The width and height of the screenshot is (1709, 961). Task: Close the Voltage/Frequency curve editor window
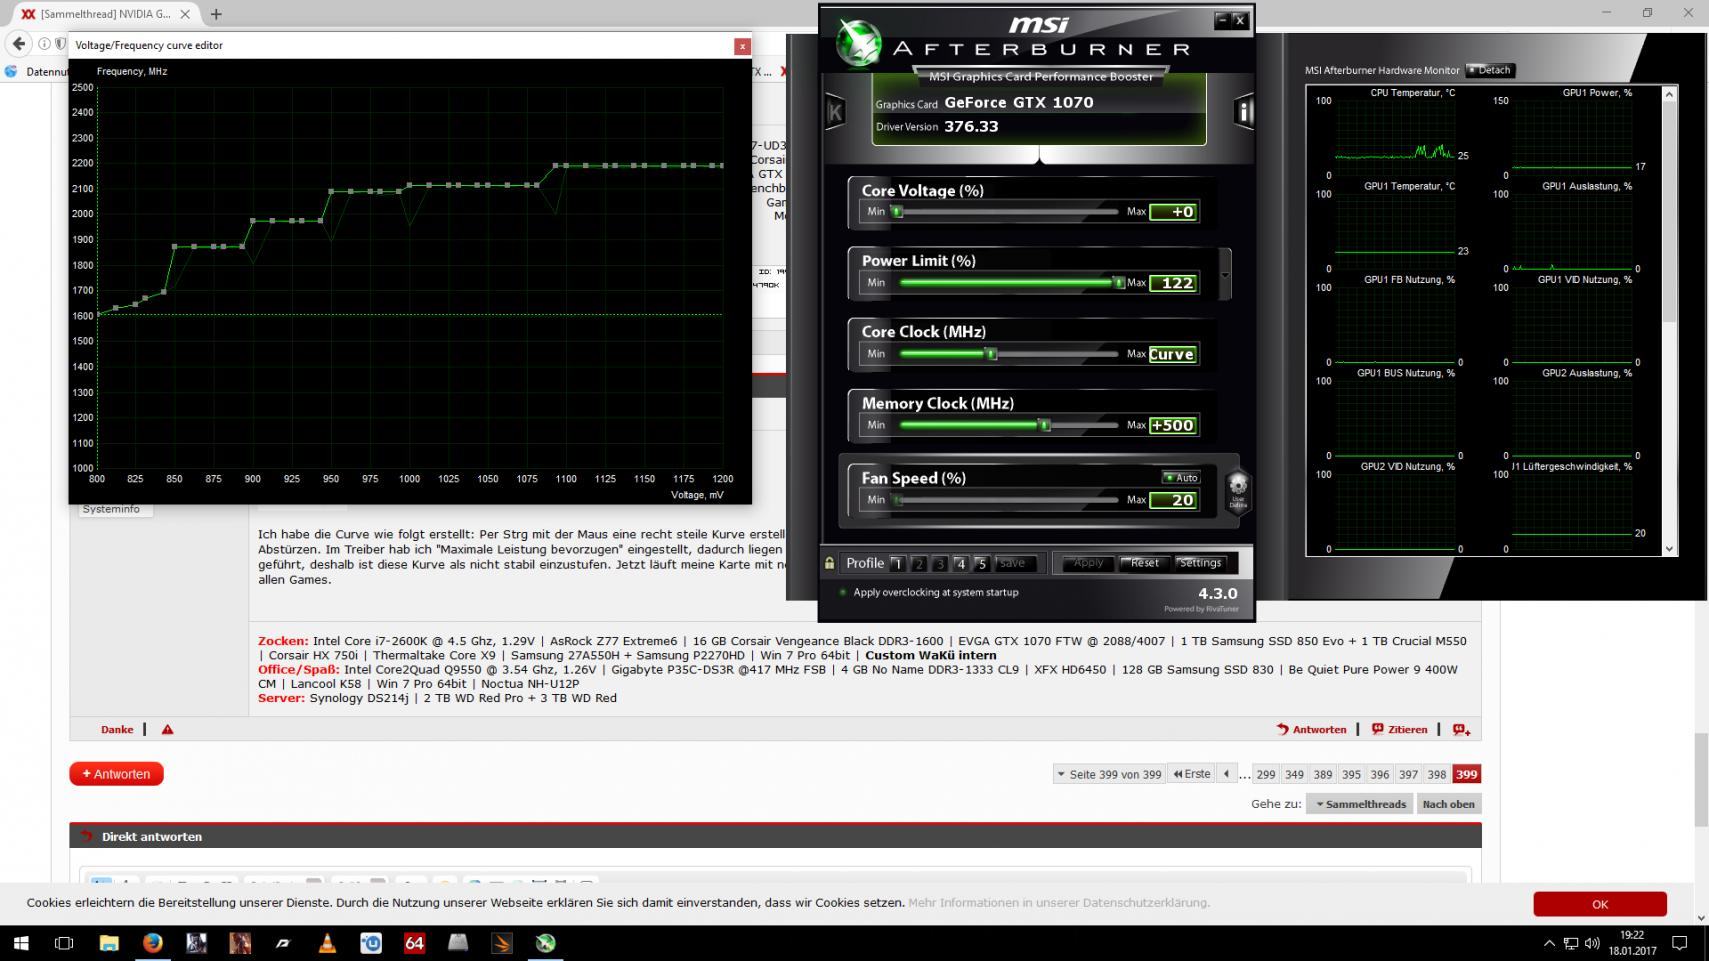click(742, 46)
